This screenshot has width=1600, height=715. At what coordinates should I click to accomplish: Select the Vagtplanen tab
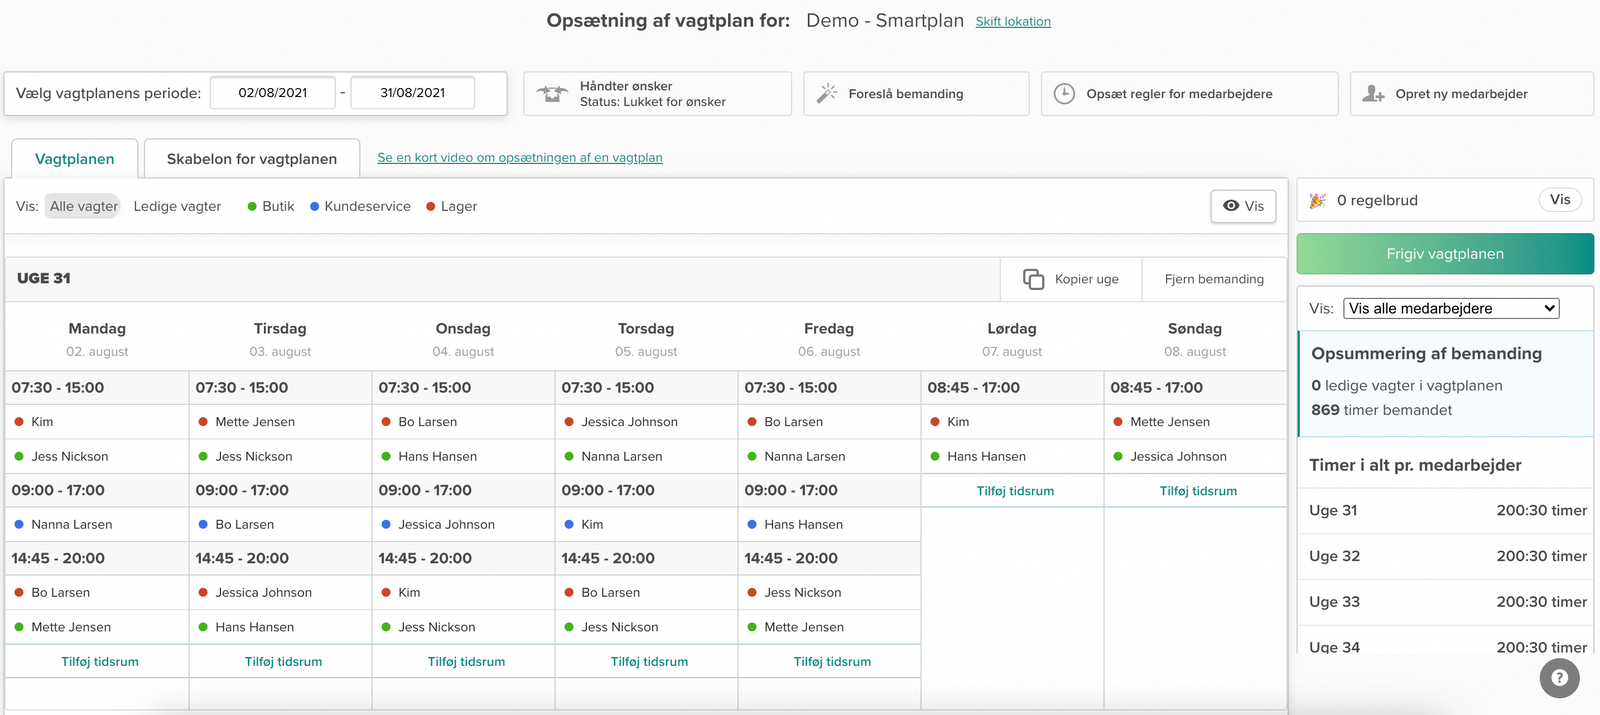(74, 159)
